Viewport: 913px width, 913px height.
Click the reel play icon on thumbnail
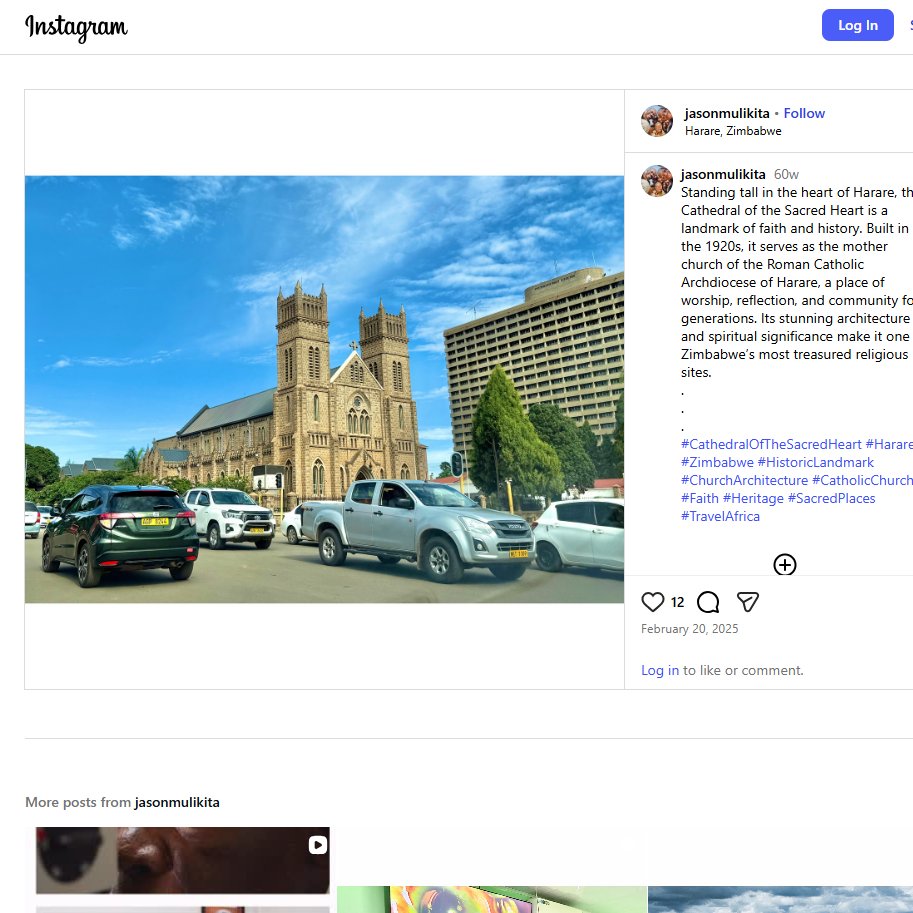317,845
